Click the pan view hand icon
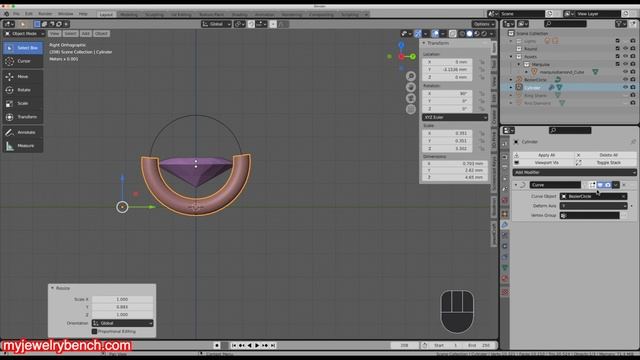This screenshot has height=360, width=640. point(411,87)
